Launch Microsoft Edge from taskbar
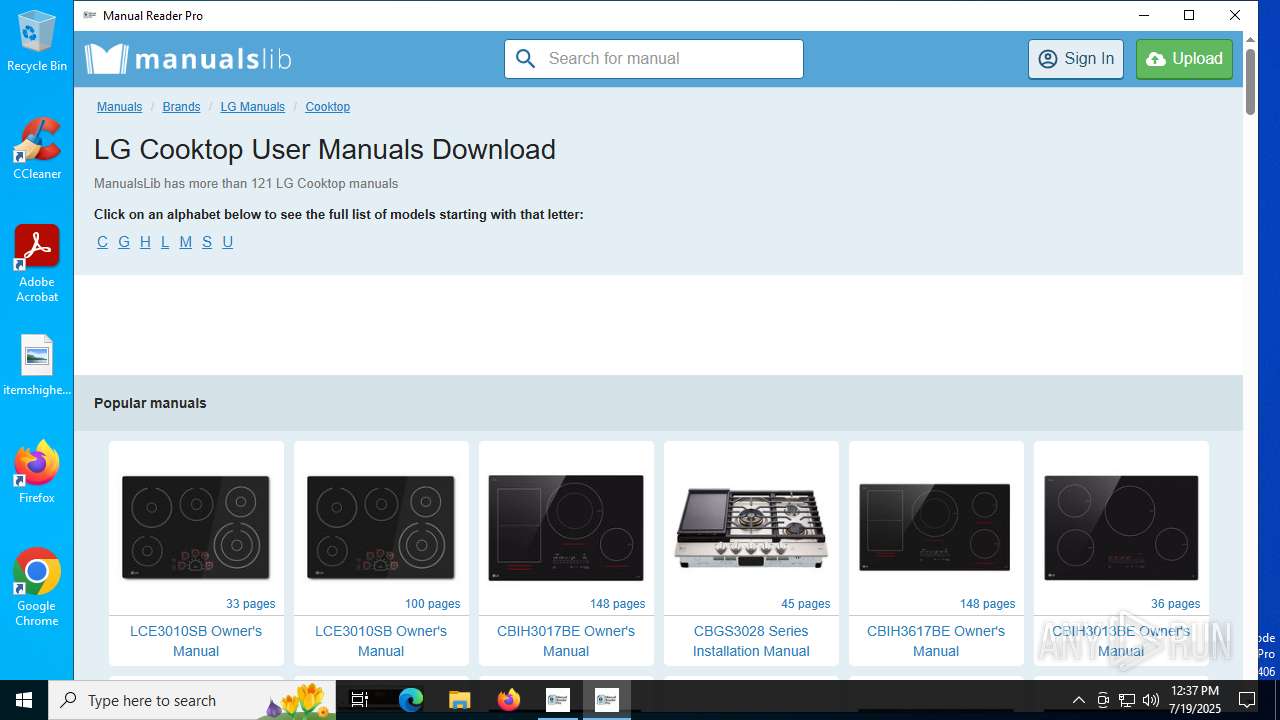The height and width of the screenshot is (720, 1280). pyautogui.click(x=411, y=700)
